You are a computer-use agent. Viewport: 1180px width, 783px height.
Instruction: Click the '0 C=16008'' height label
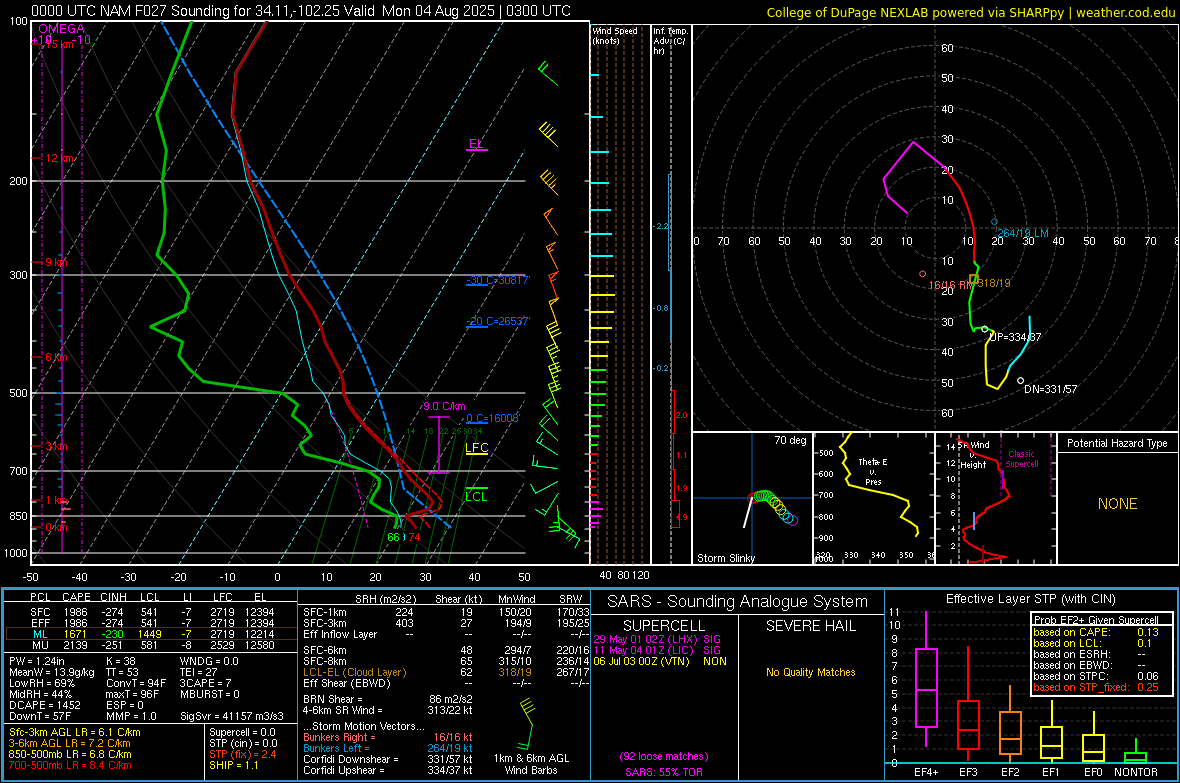[493, 419]
